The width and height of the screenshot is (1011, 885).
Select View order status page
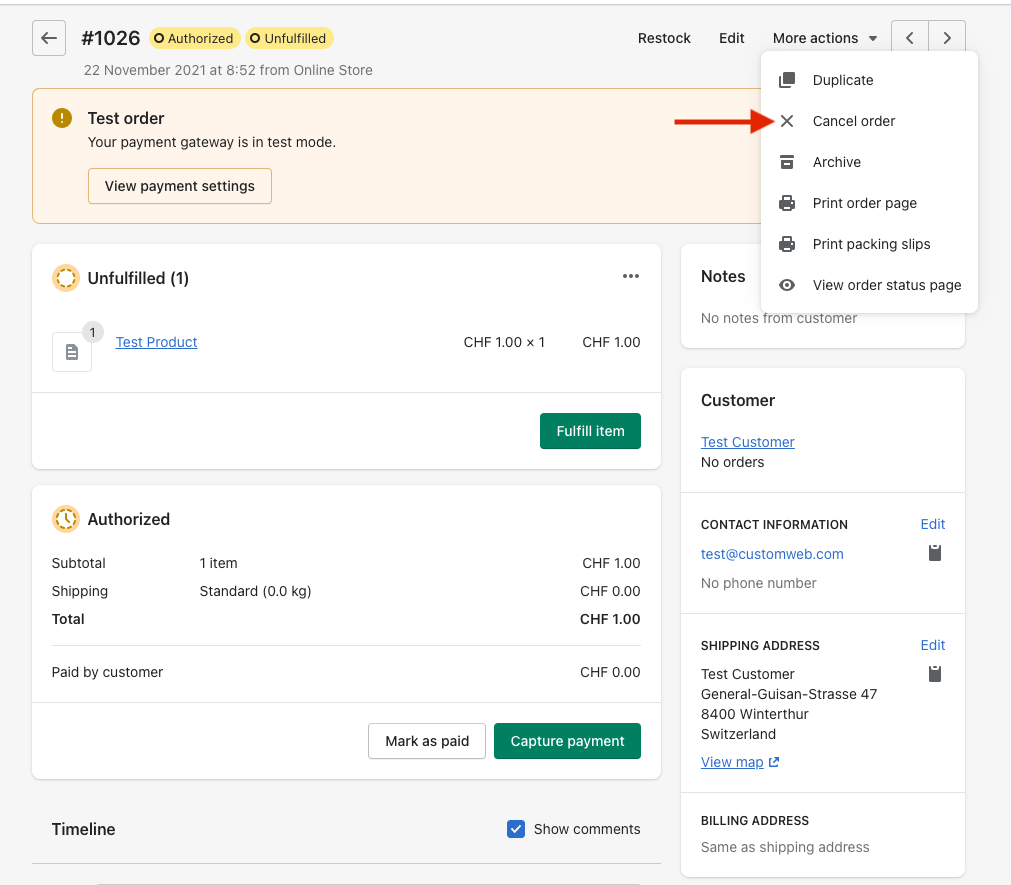[x=886, y=285]
